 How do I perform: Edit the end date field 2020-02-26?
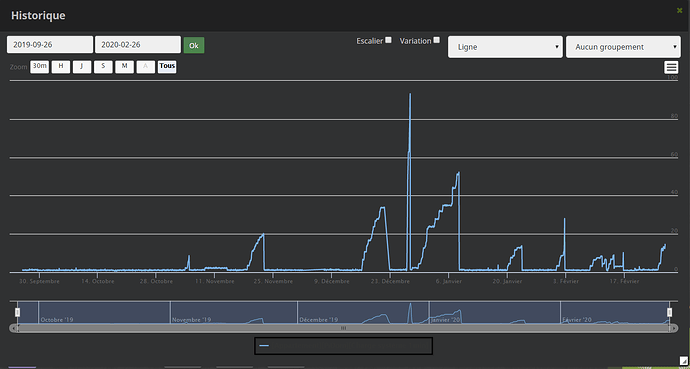(x=138, y=44)
